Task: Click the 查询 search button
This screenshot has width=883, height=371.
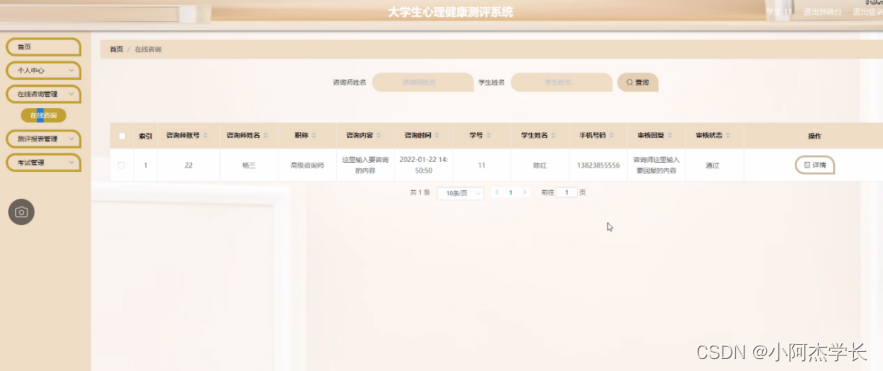Action: click(x=637, y=82)
